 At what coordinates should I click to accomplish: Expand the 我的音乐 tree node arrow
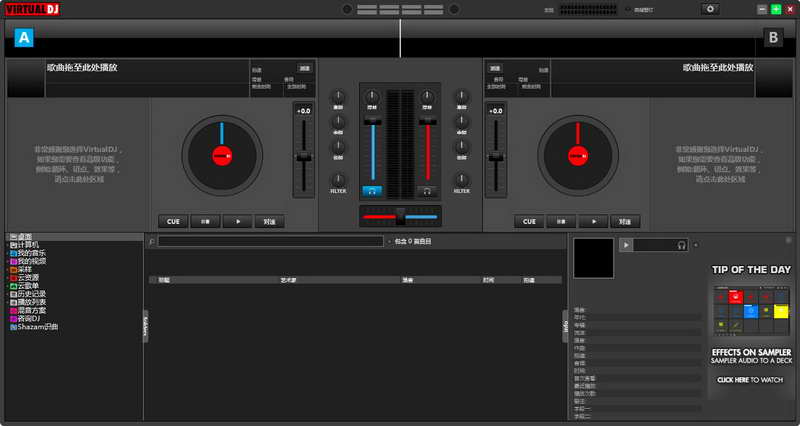pyautogui.click(x=8, y=254)
